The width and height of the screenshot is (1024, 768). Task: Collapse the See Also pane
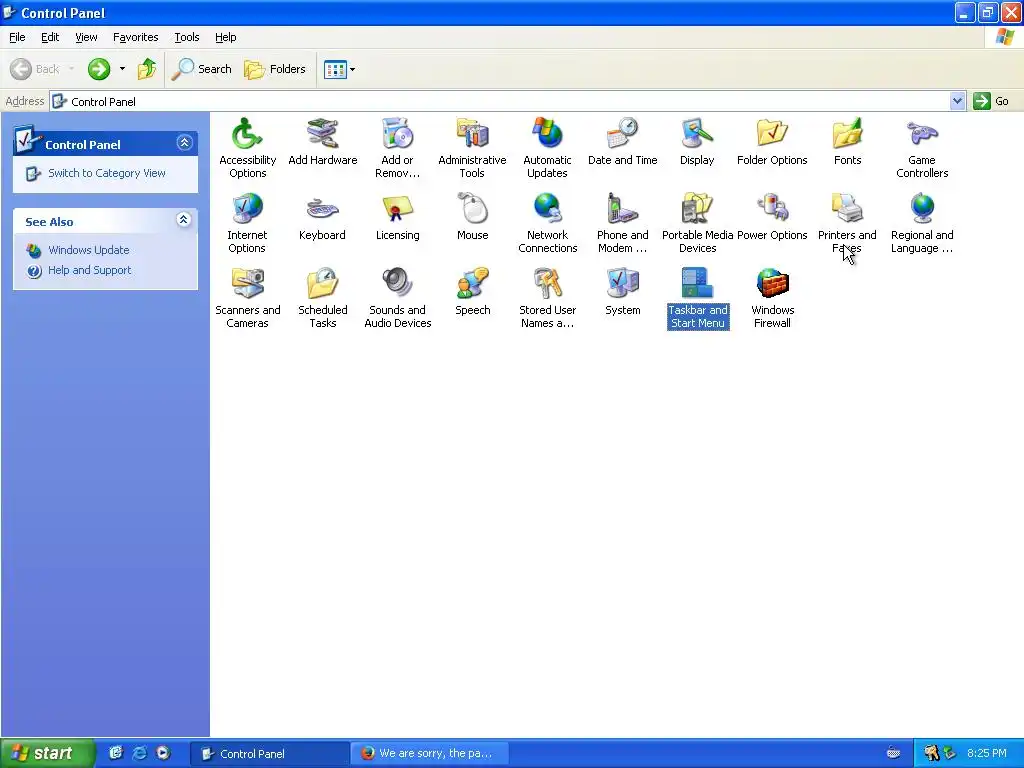click(x=184, y=220)
